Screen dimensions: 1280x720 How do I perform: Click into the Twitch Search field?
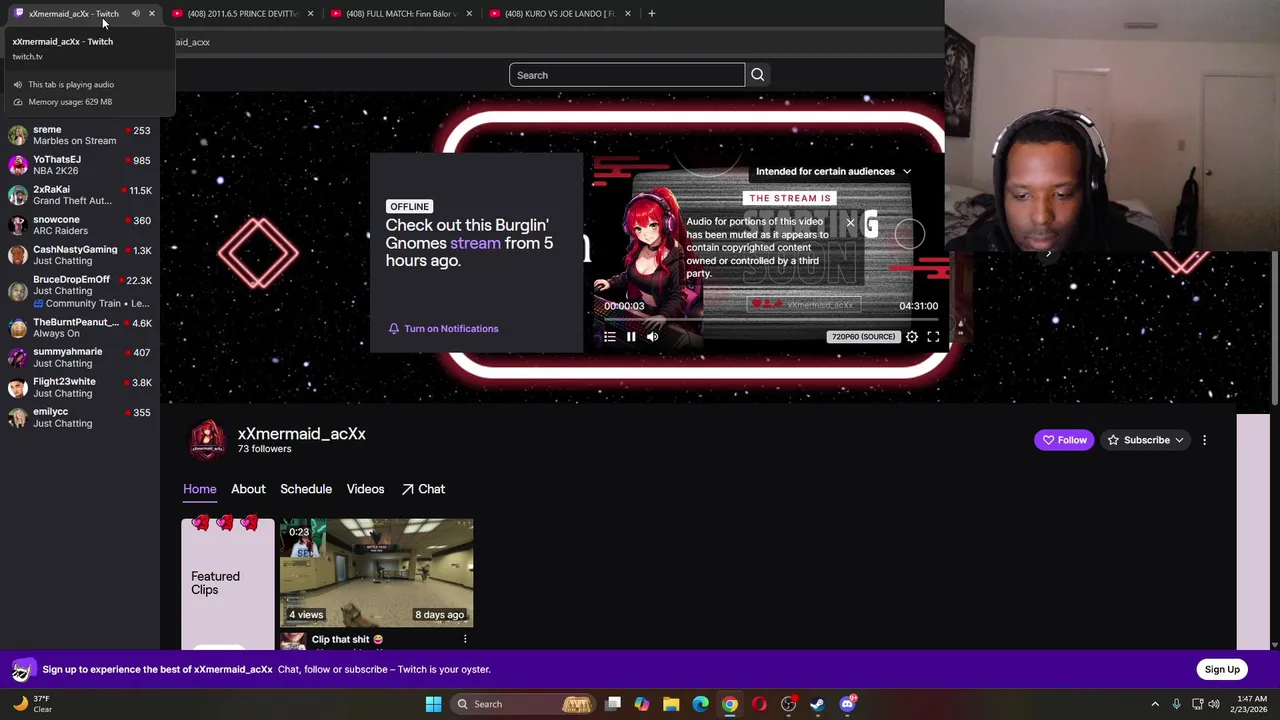pos(627,75)
